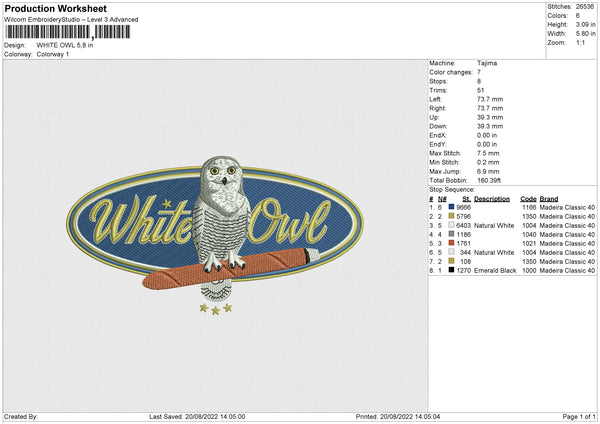Click thread code 1000 in stop row 8
Viewport: 600px width, 424px height.
[529, 271]
